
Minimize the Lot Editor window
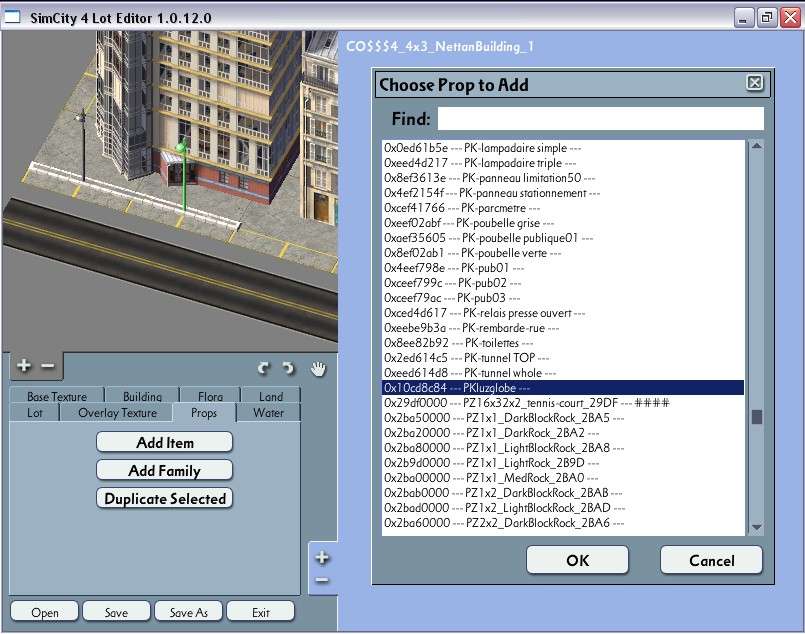click(743, 18)
